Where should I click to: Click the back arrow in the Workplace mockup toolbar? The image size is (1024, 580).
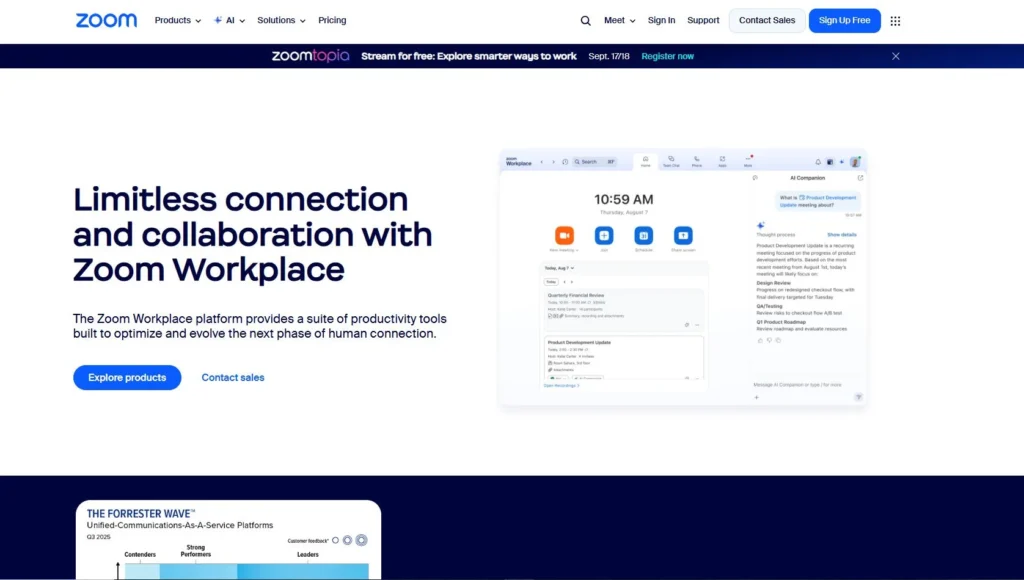point(541,162)
